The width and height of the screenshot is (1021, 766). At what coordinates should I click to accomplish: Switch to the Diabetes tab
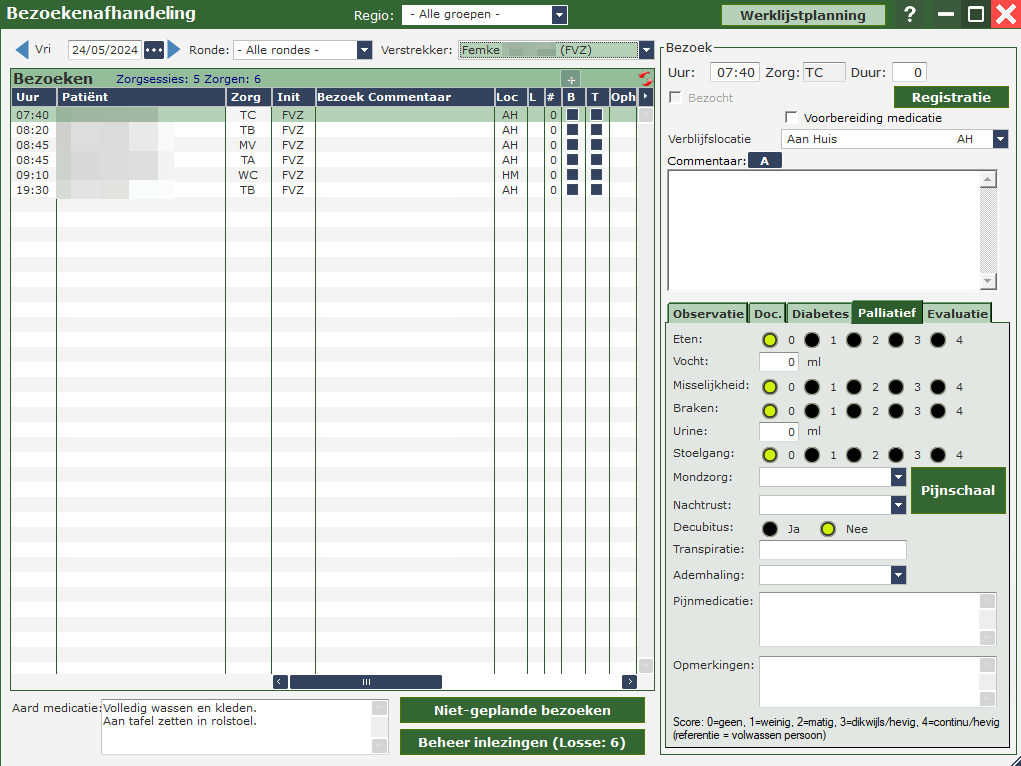819,313
